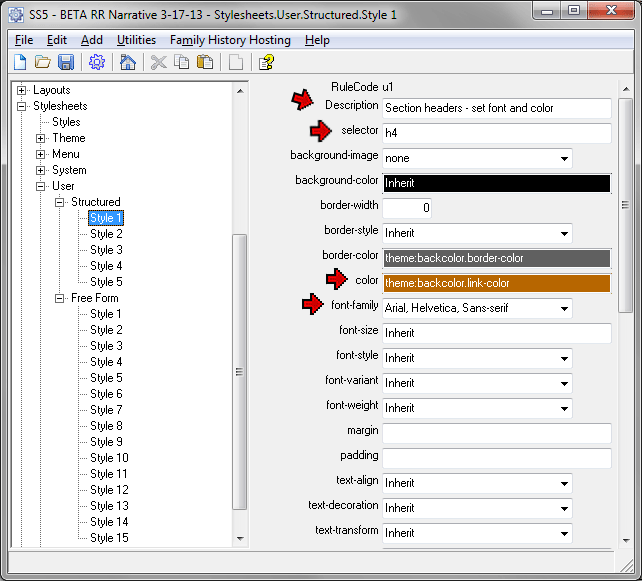The width and height of the screenshot is (642, 581).
Task: Expand the Theme tree node
Action: (41, 138)
